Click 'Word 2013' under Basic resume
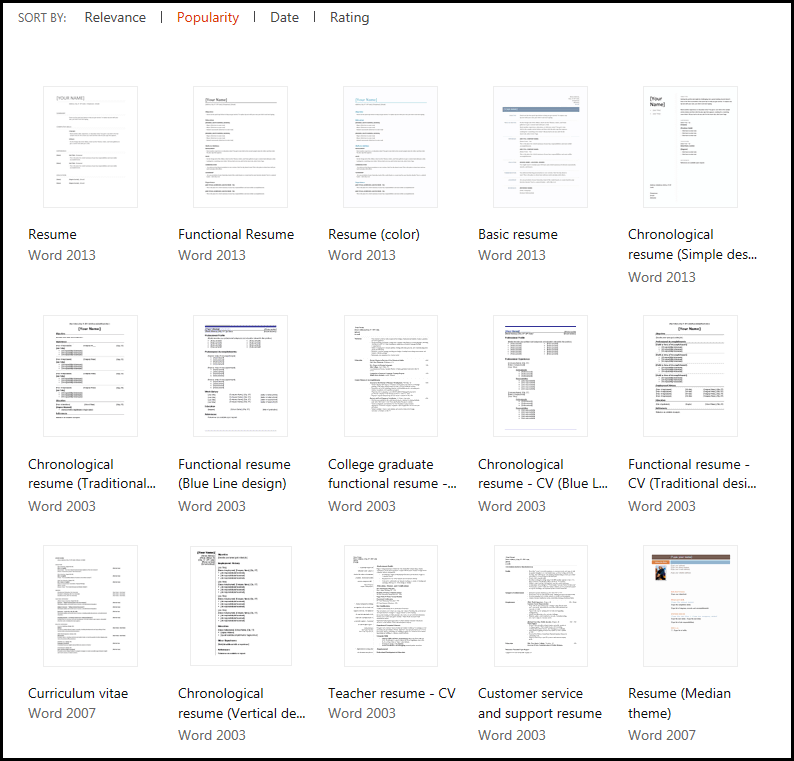 (511, 255)
